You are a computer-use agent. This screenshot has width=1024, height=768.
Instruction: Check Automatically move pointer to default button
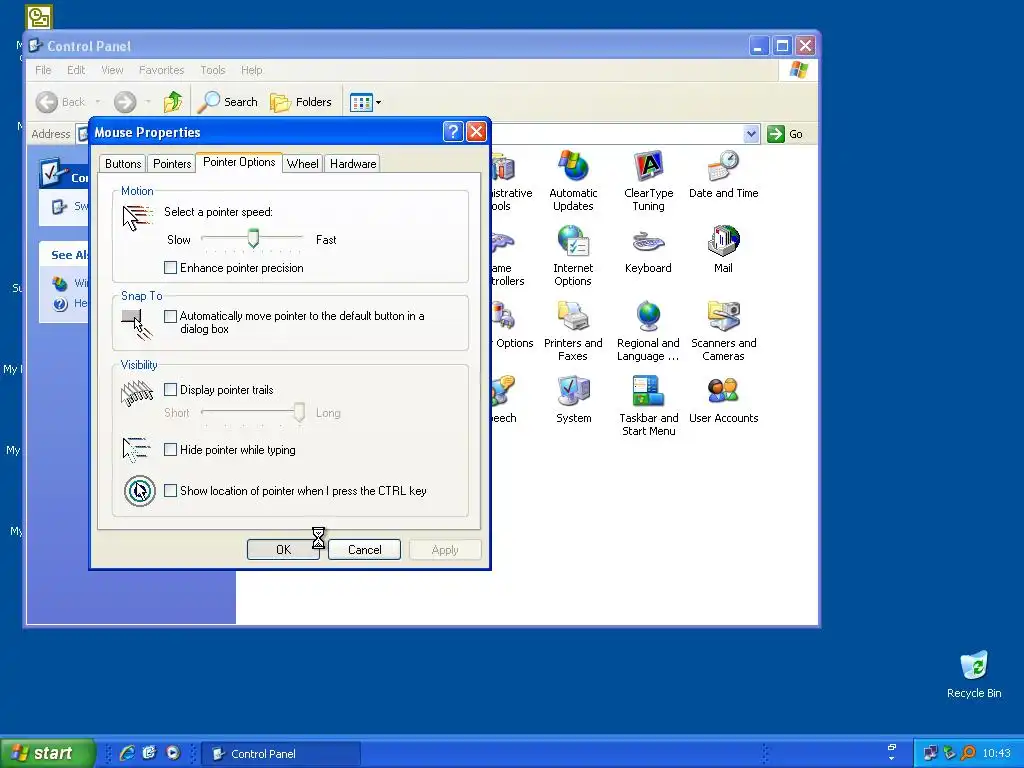point(170,316)
